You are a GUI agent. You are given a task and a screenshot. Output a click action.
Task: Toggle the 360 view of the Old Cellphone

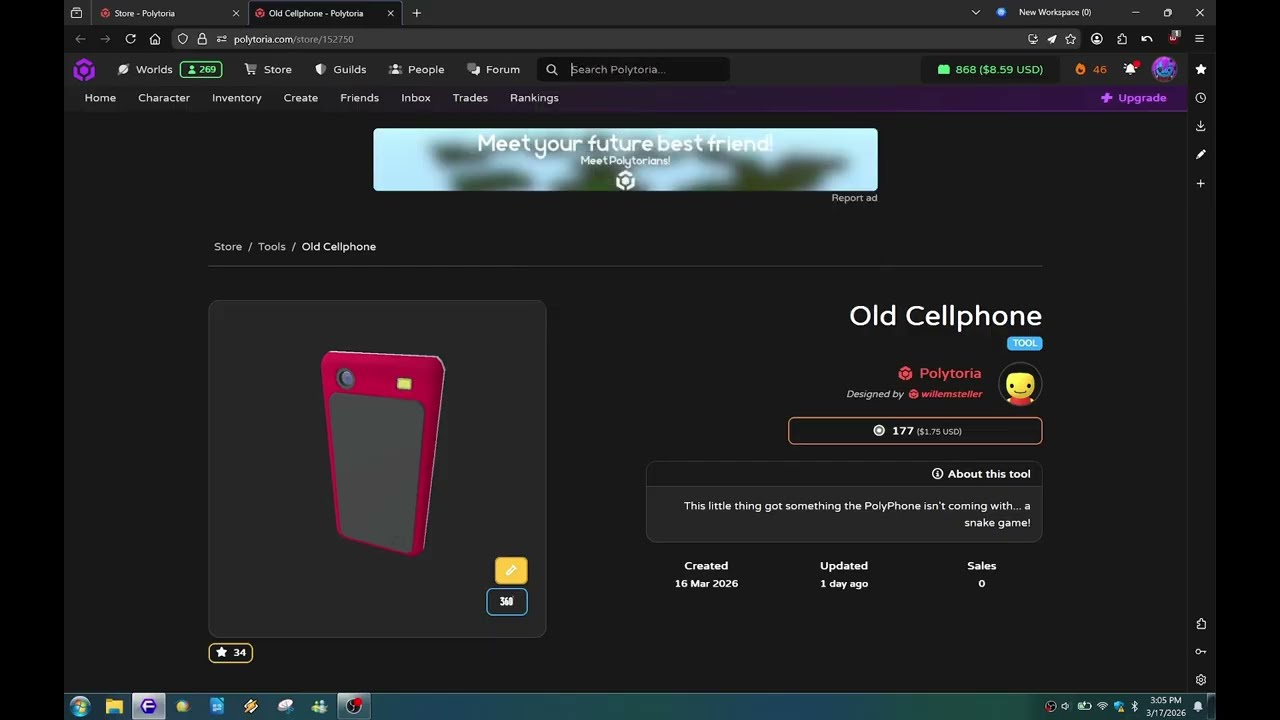[x=507, y=602]
